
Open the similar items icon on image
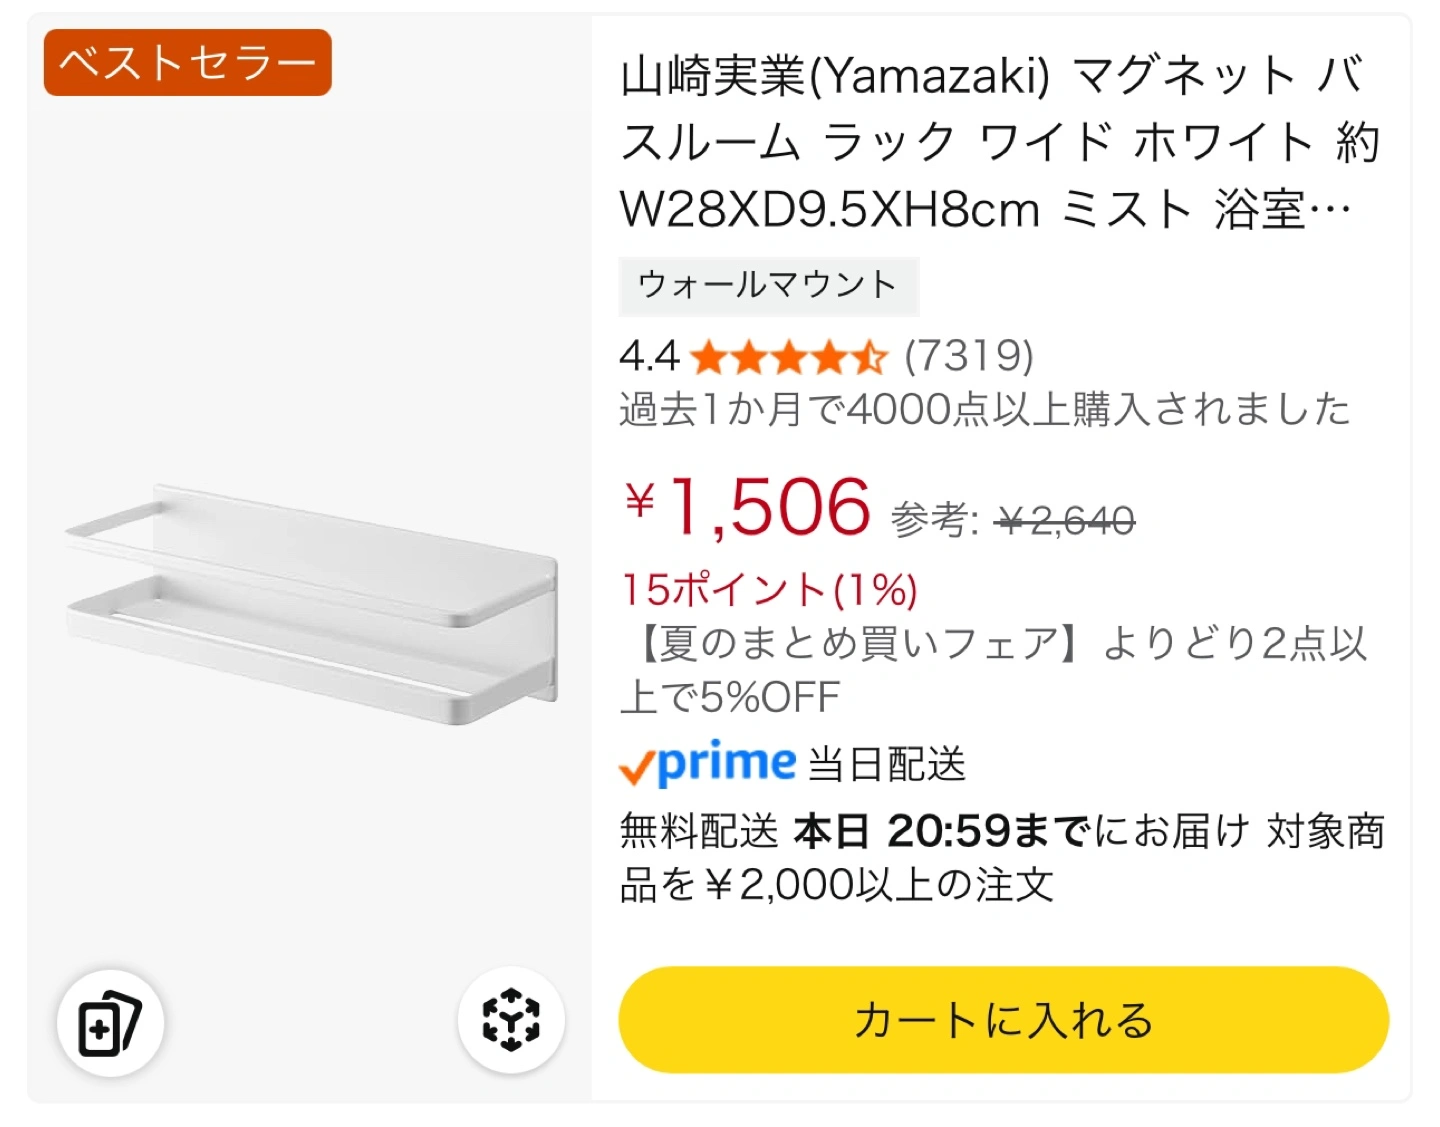(x=110, y=1023)
